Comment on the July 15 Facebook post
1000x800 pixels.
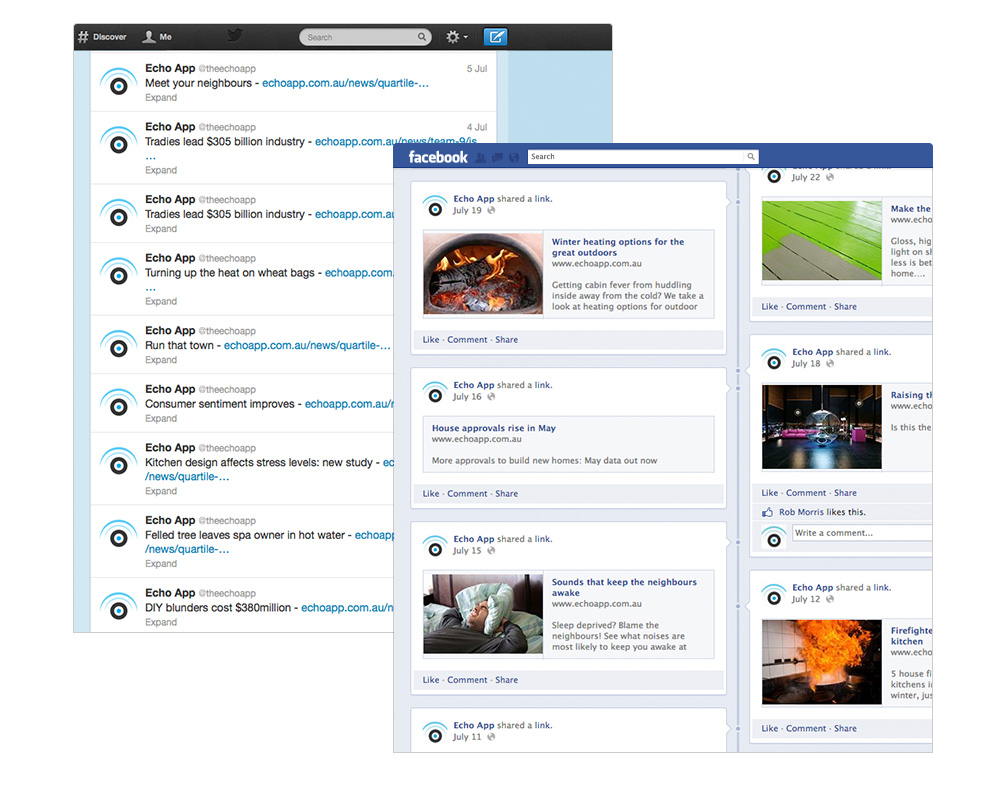pyautogui.click(x=467, y=680)
